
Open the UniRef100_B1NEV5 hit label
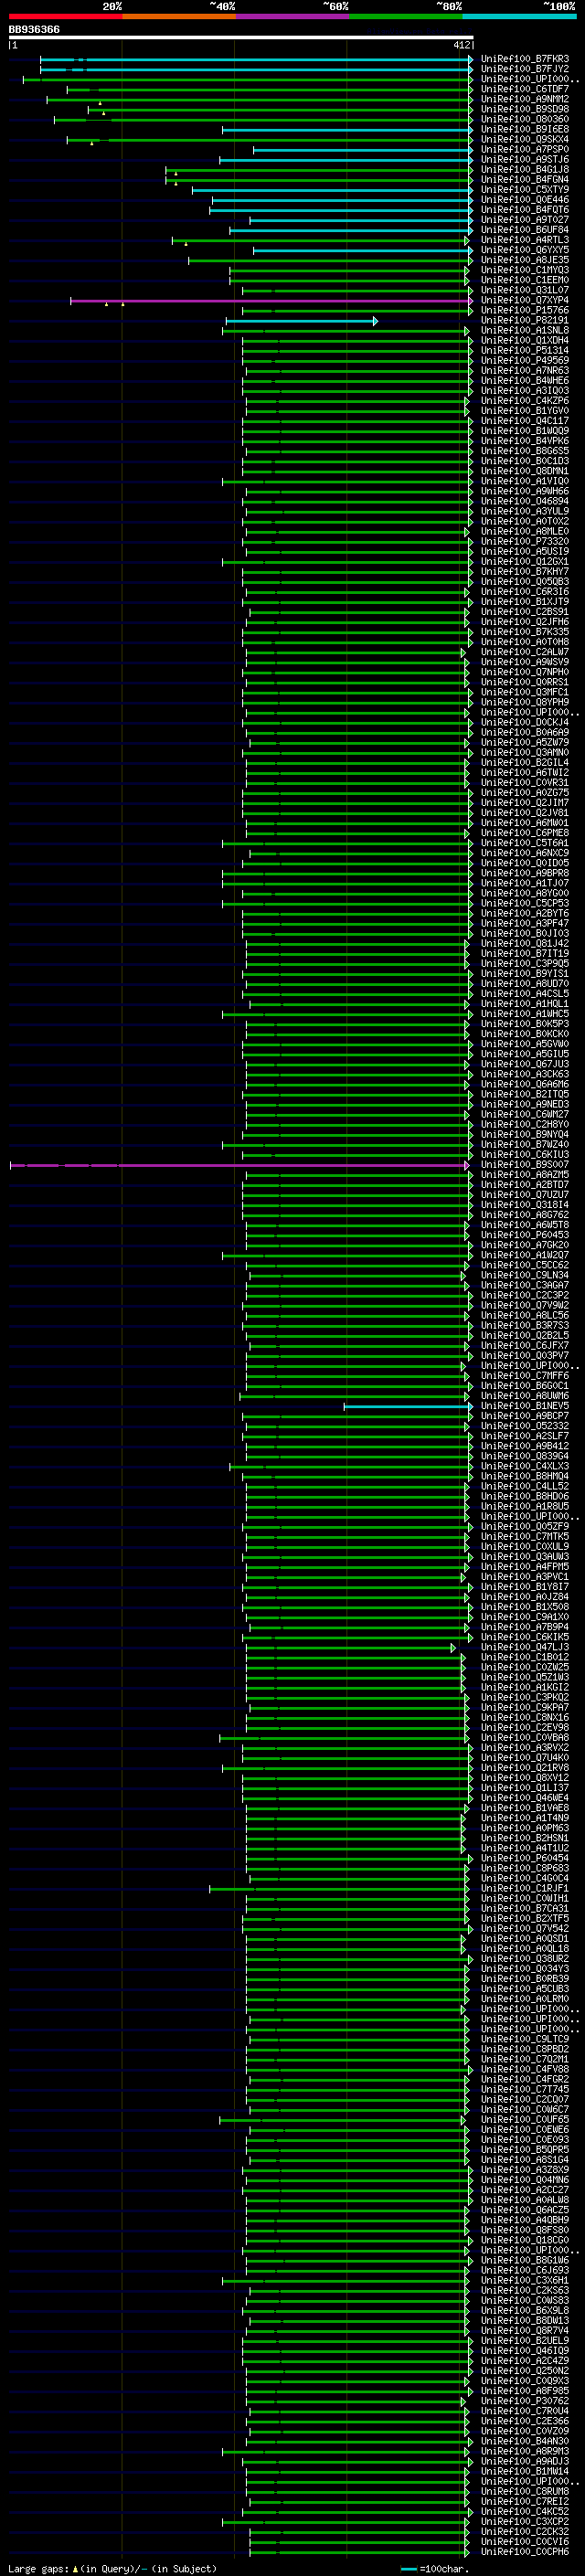coord(525,1406)
